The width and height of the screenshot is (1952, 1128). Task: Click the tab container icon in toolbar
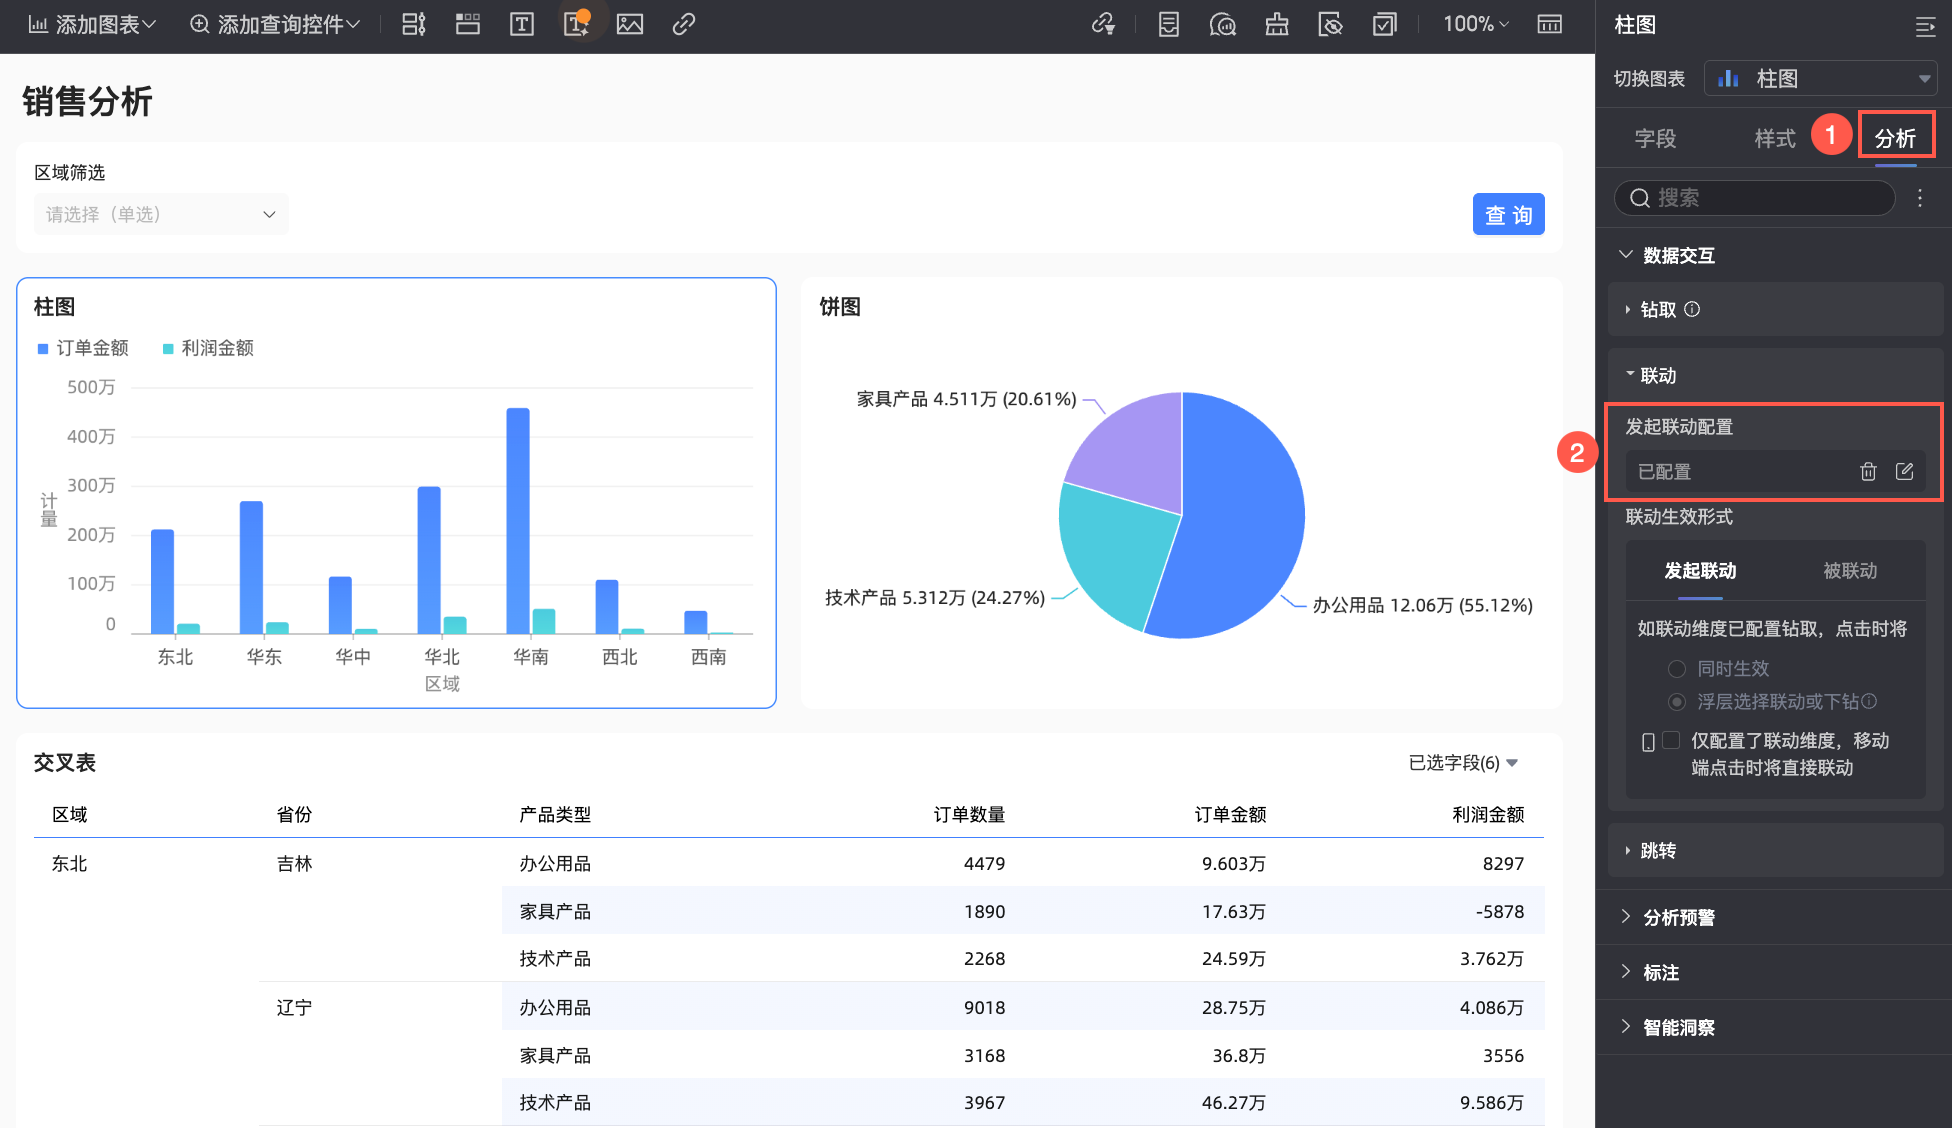coord(467,24)
